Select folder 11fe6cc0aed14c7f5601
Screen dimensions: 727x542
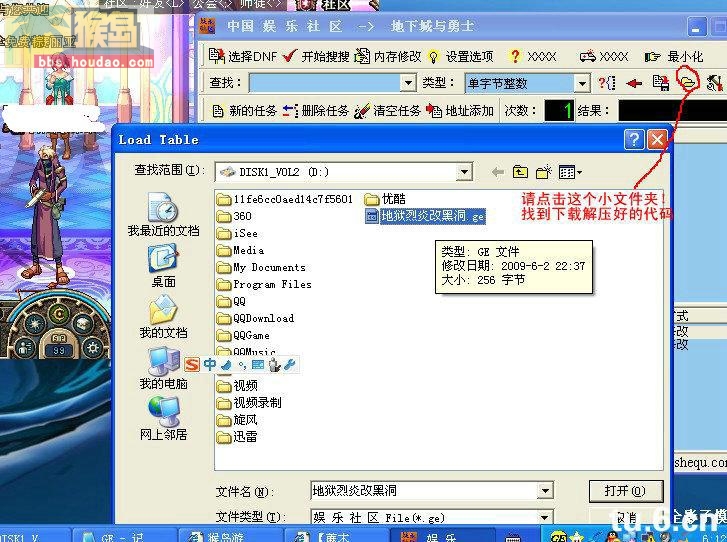pos(285,199)
